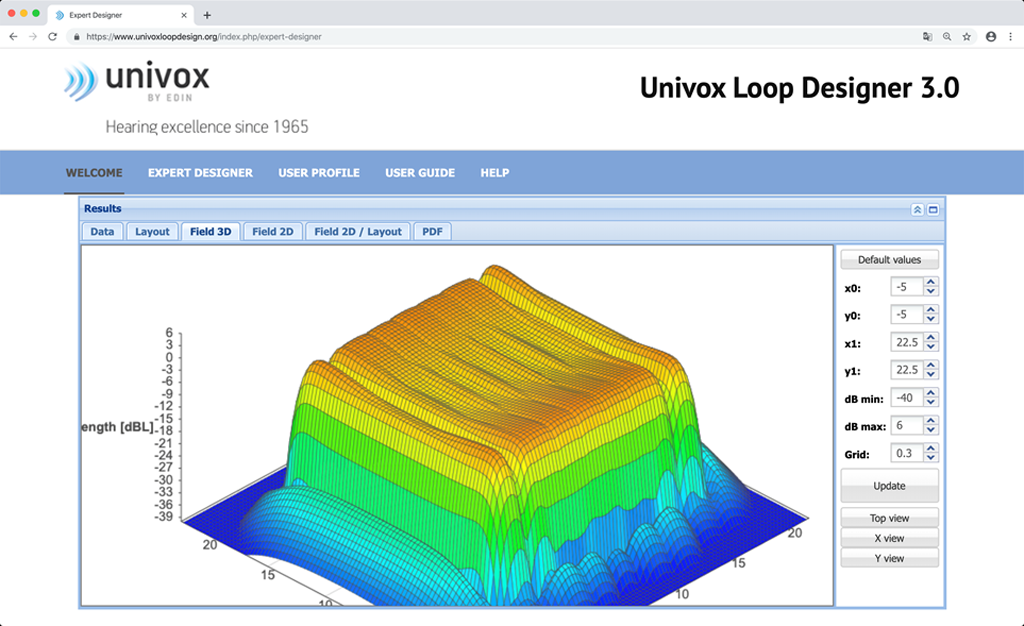
Task: Maximize the Results panel
Action: click(x=933, y=210)
